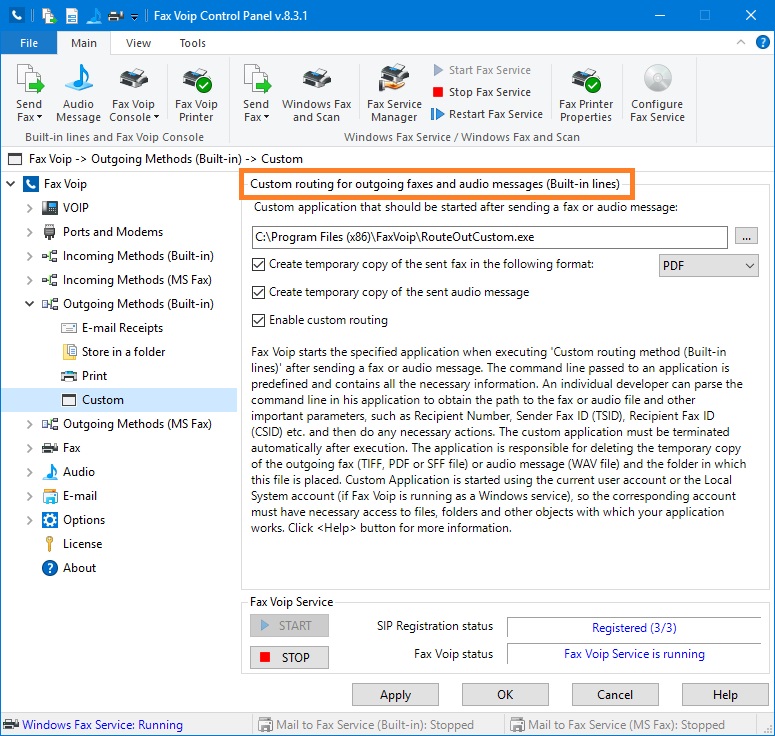Launch Windows Fax and Scan
The width and height of the screenshot is (775, 736).
[316, 92]
